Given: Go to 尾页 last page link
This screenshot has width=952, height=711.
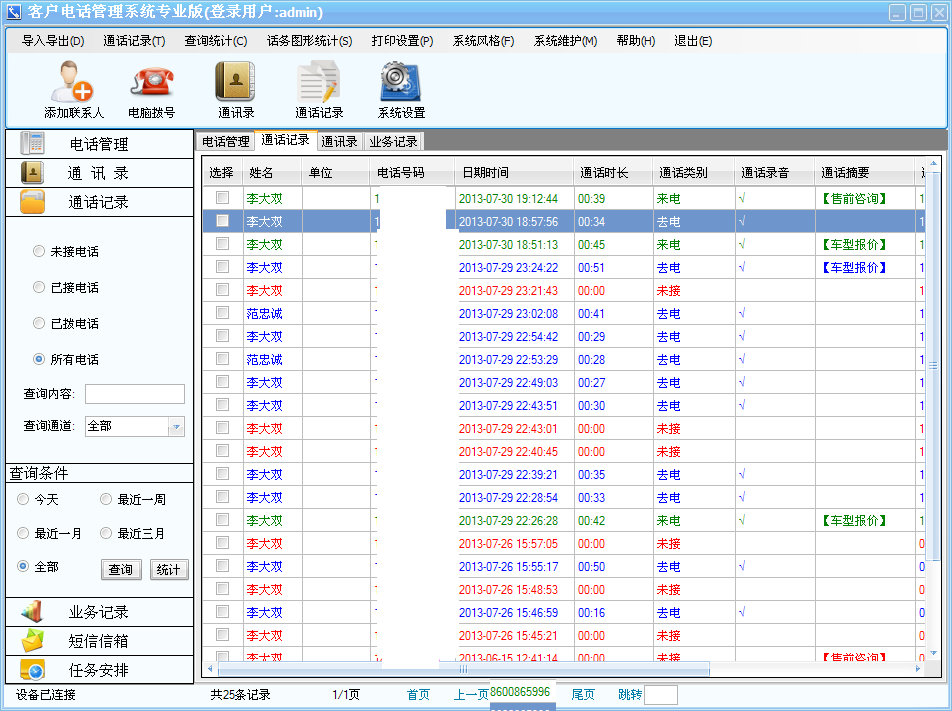Looking at the screenshot, I should point(583,695).
